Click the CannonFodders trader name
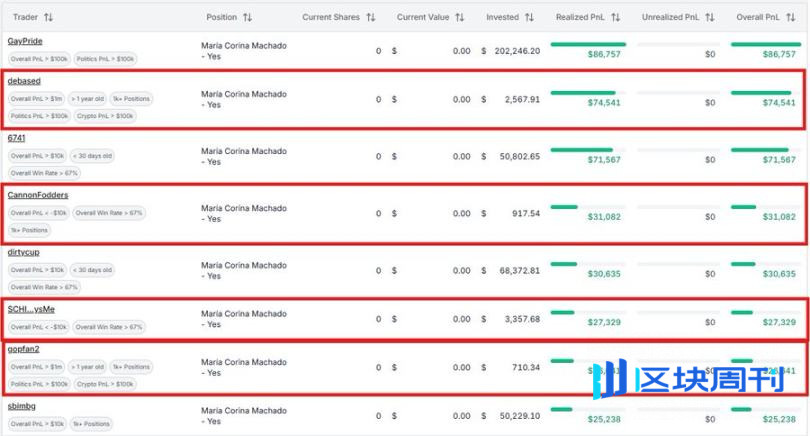The width and height of the screenshot is (810, 436). (x=38, y=194)
